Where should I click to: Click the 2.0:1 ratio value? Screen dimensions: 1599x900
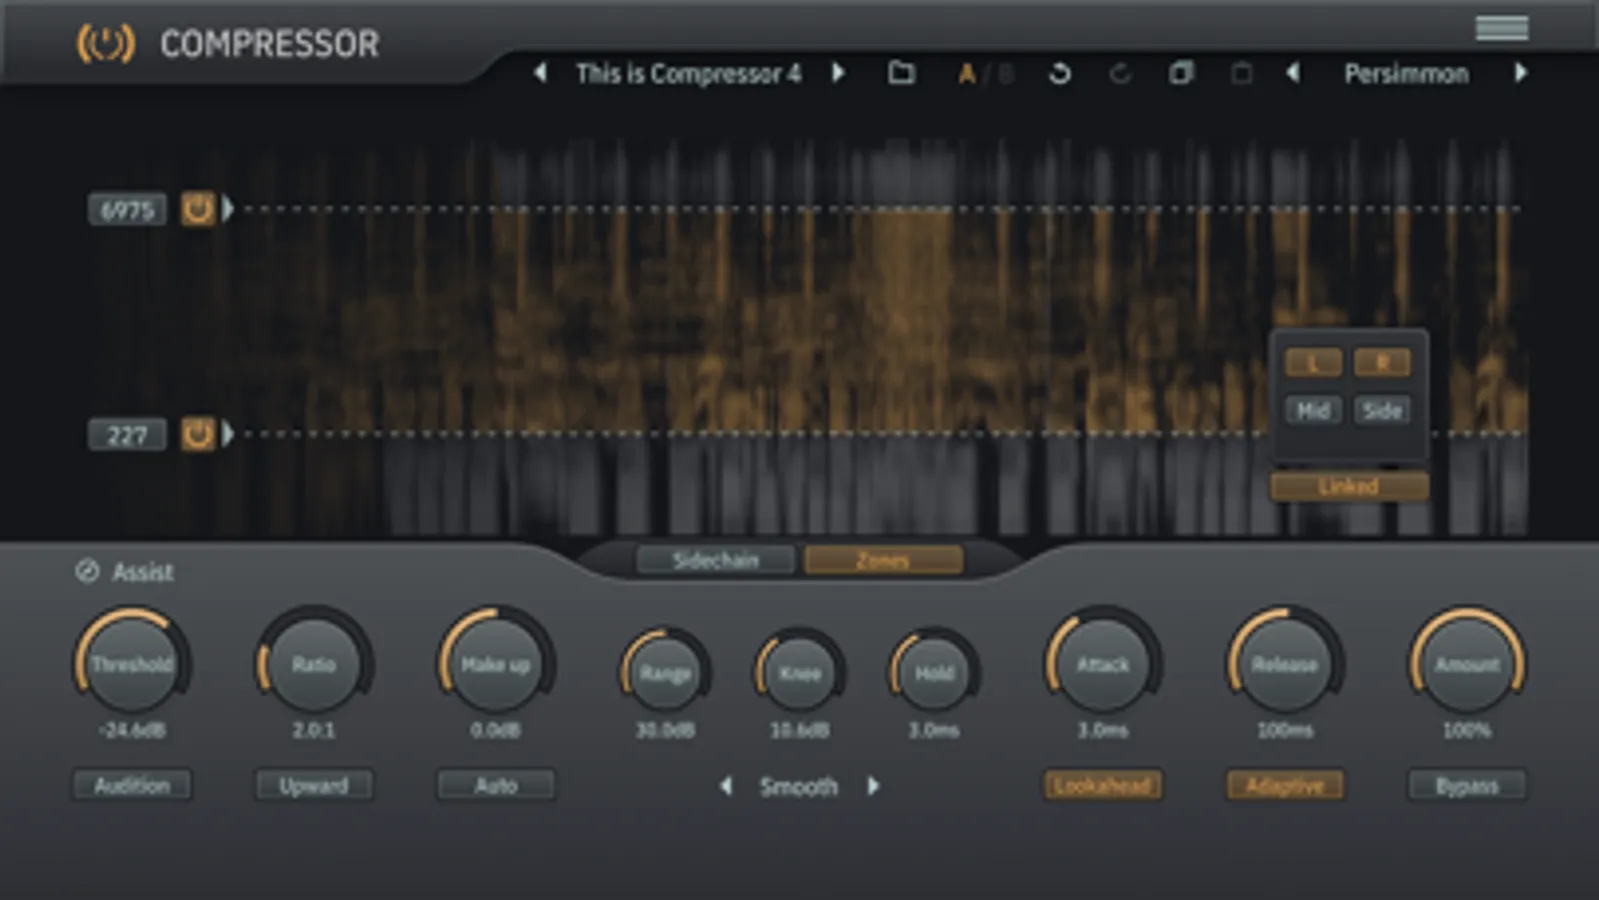314,731
